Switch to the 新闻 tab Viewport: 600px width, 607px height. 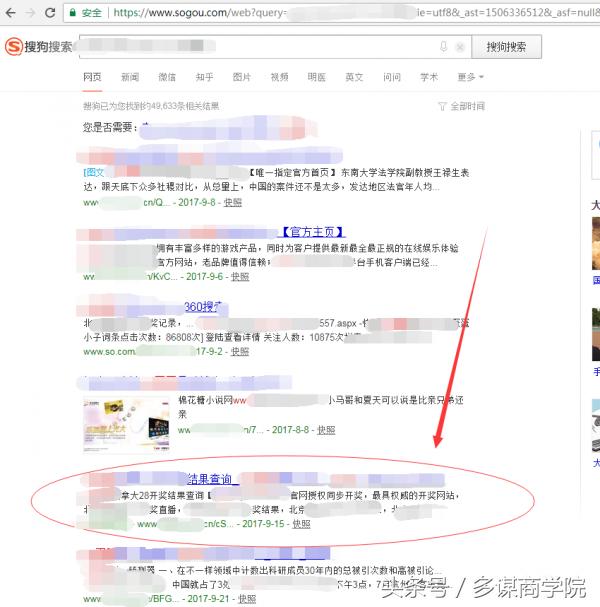130,77
